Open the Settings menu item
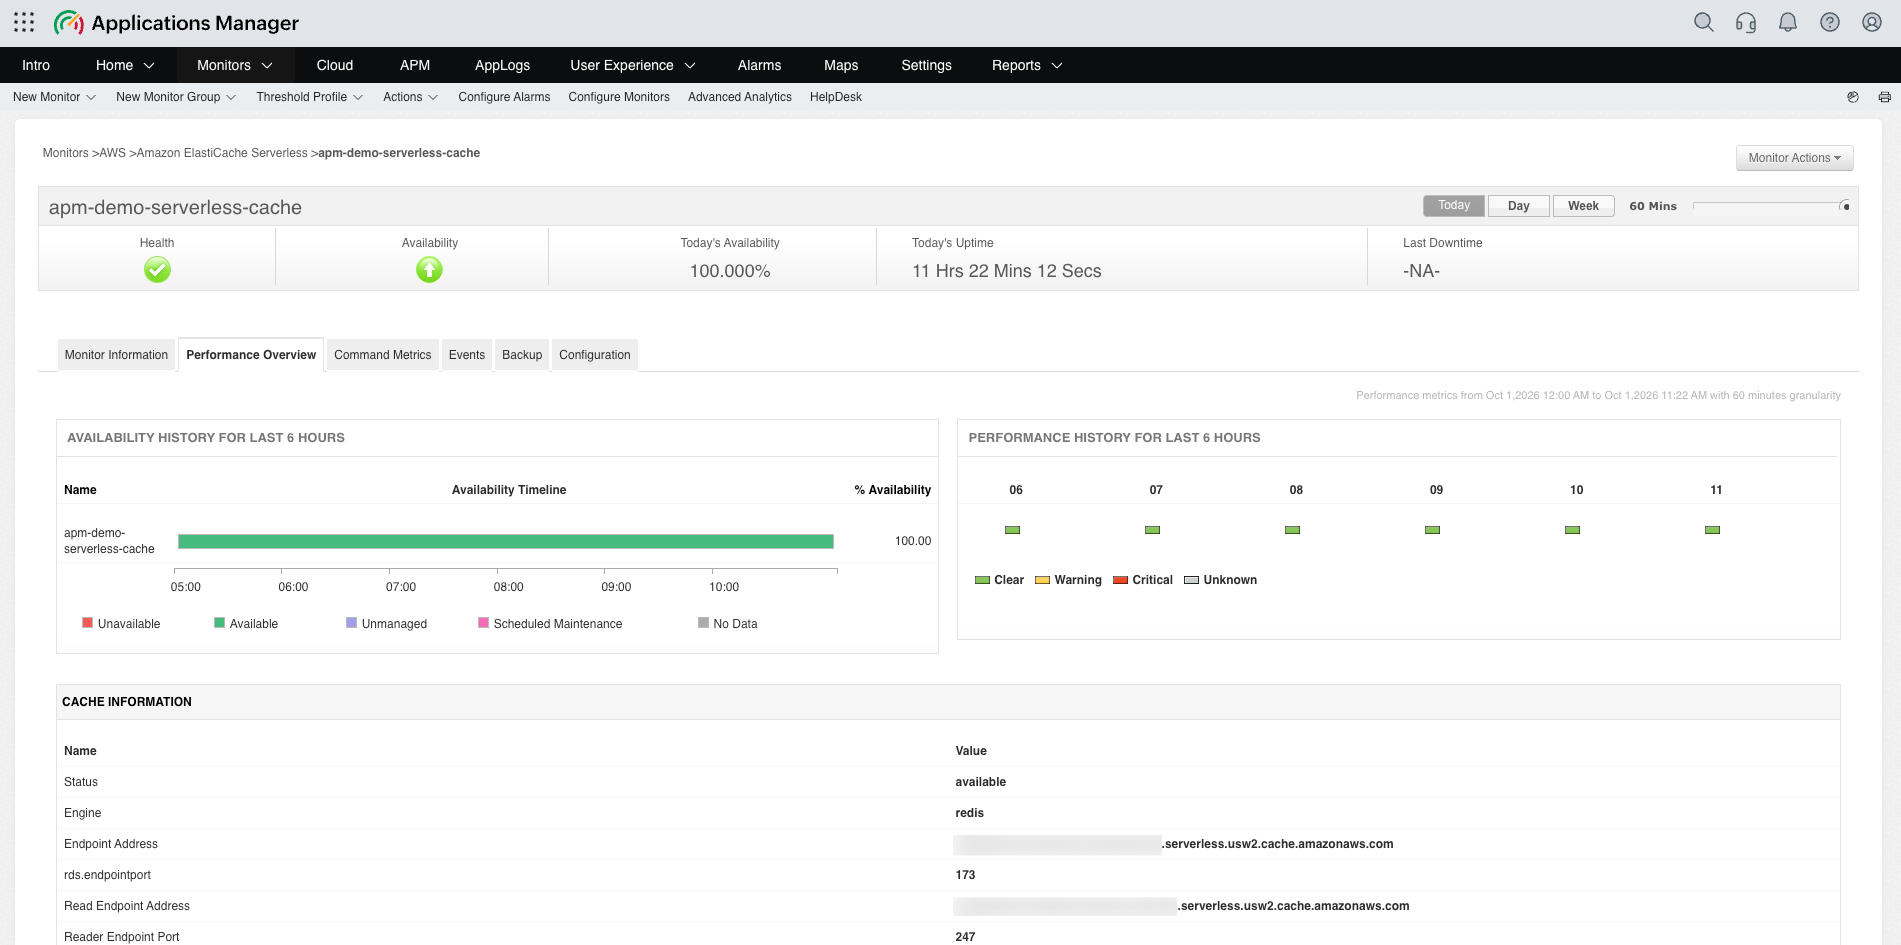Viewport: 1901px width, 945px height. (926, 65)
